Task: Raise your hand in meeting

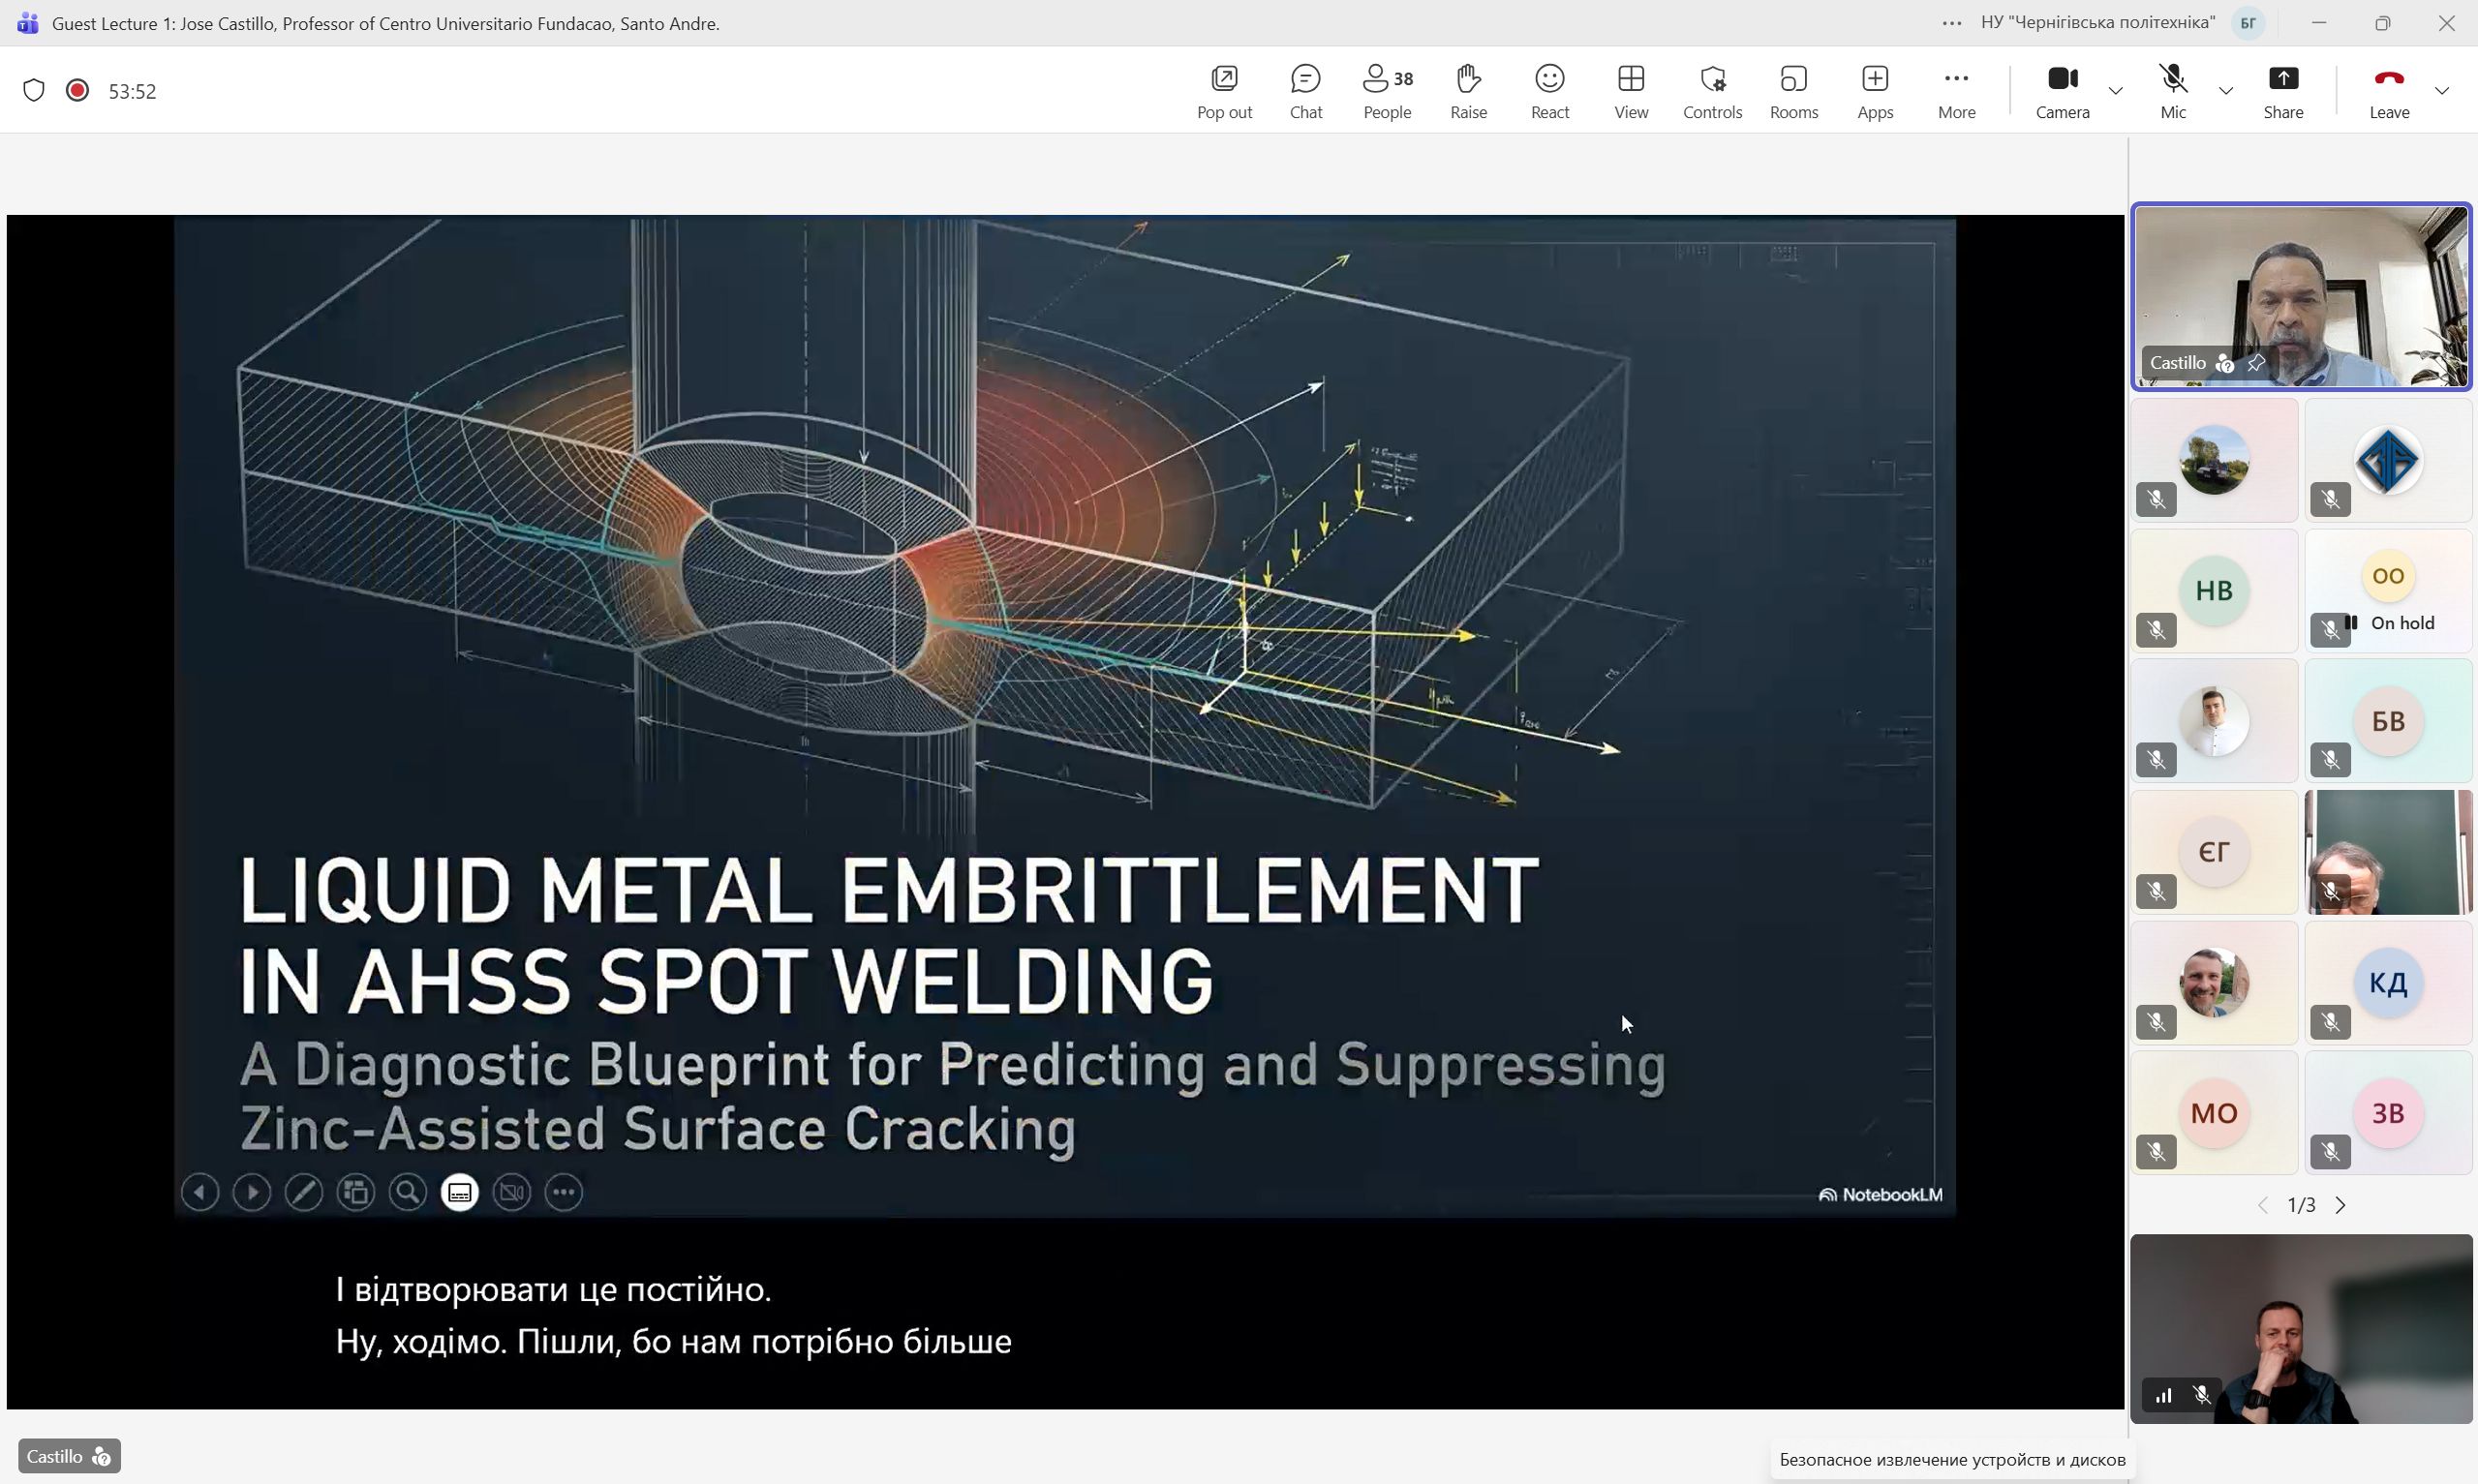Action: [x=1468, y=91]
